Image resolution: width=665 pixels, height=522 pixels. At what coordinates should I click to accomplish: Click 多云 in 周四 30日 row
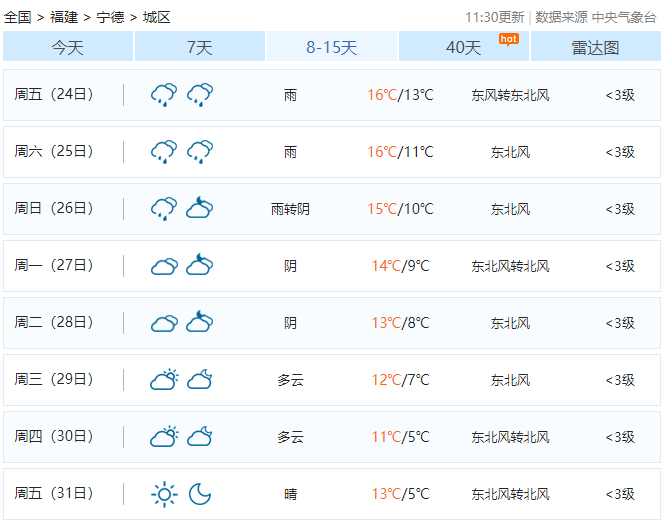[x=291, y=437]
